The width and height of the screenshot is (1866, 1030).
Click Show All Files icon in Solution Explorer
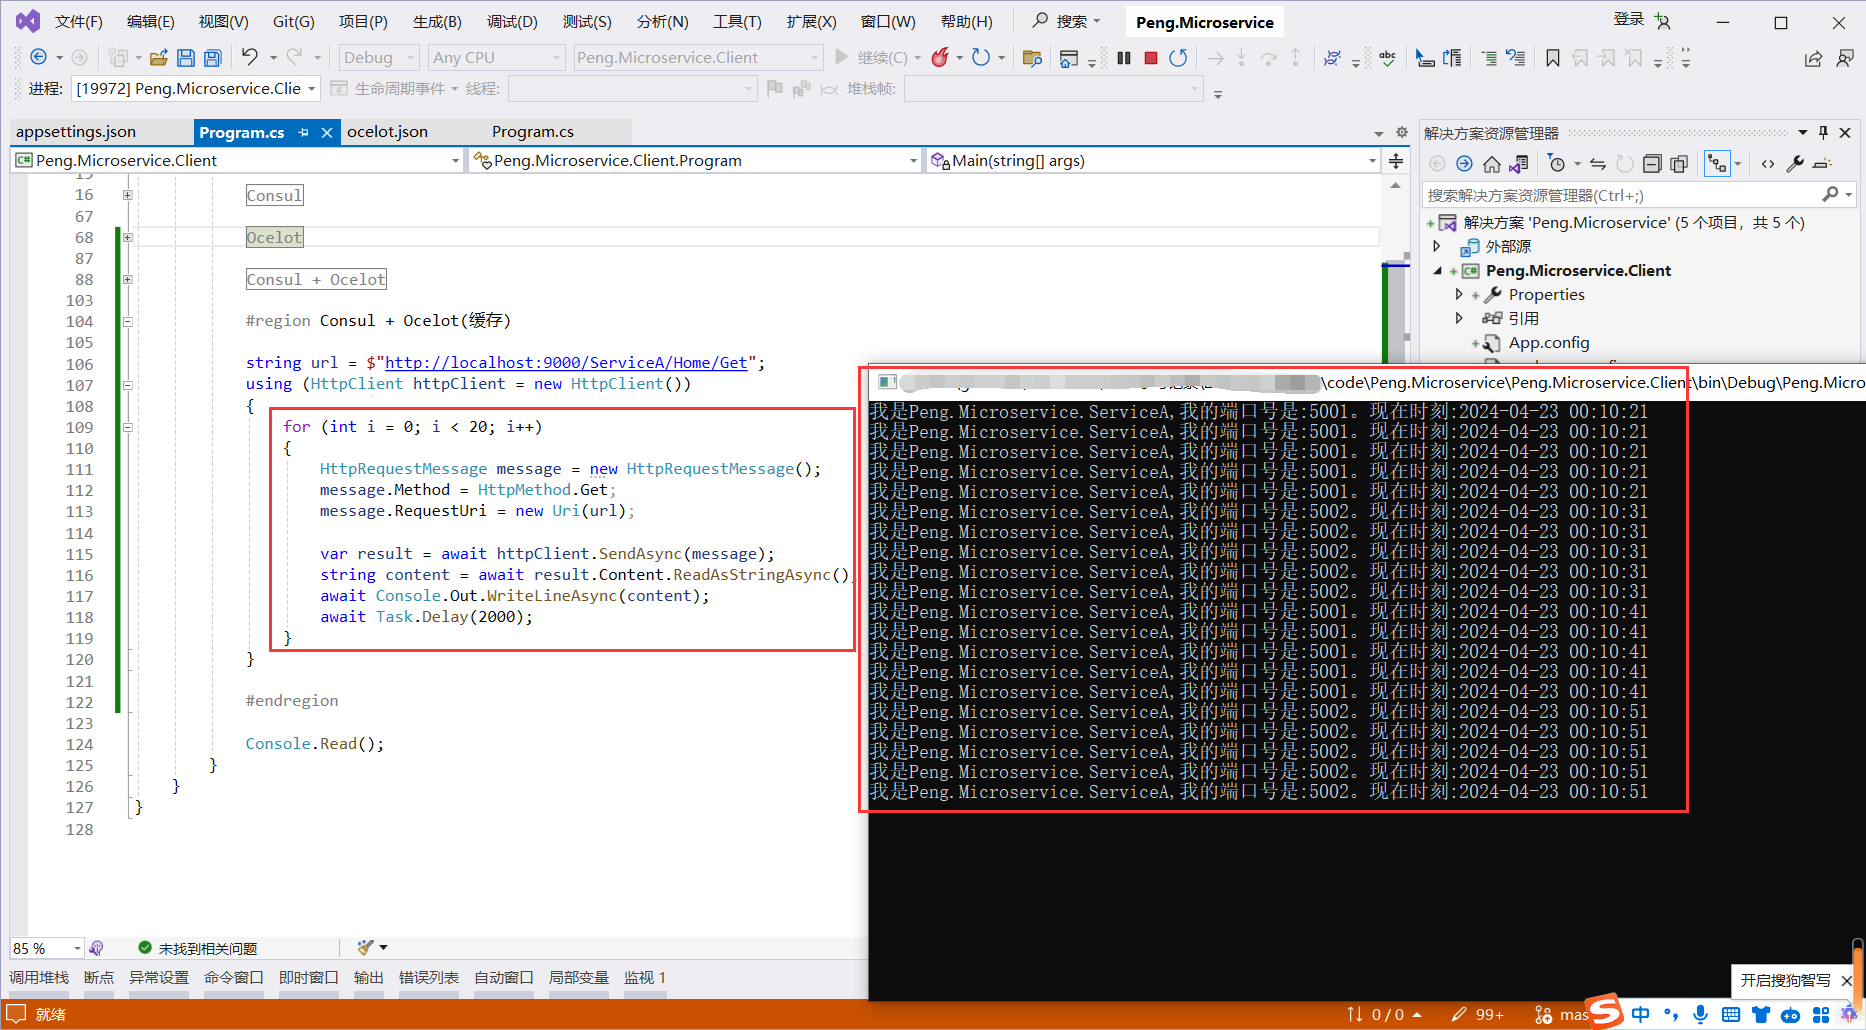(1679, 164)
